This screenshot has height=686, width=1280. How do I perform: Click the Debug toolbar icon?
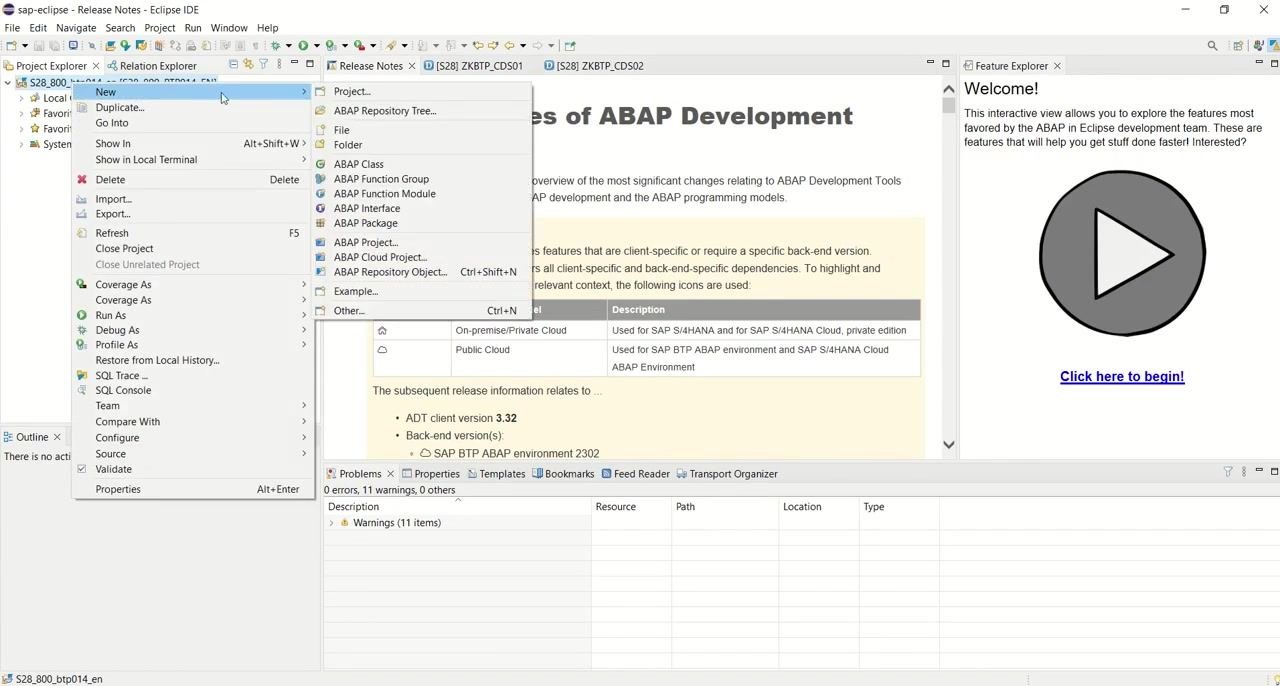click(275, 45)
